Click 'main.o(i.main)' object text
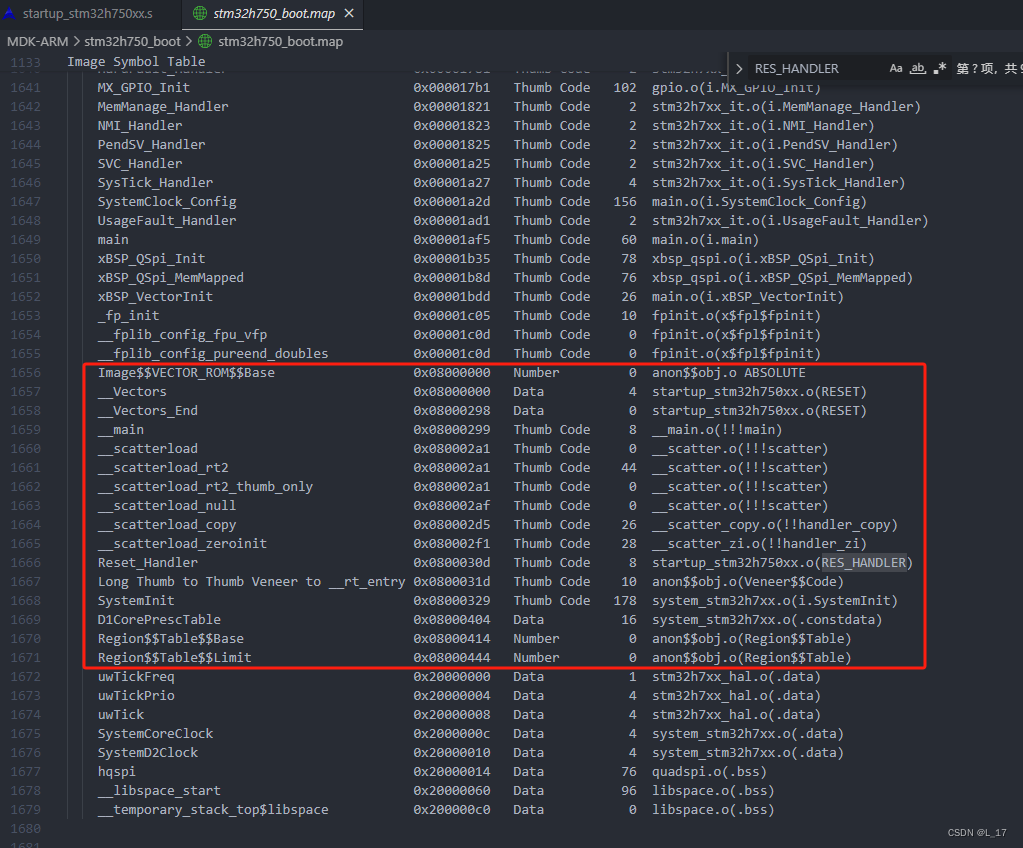1023x848 pixels. [705, 239]
